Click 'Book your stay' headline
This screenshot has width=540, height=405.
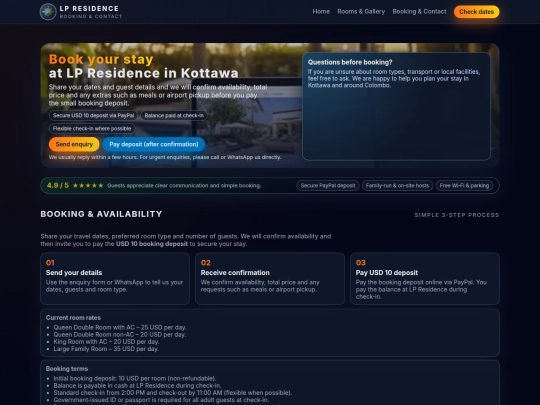click(101, 59)
